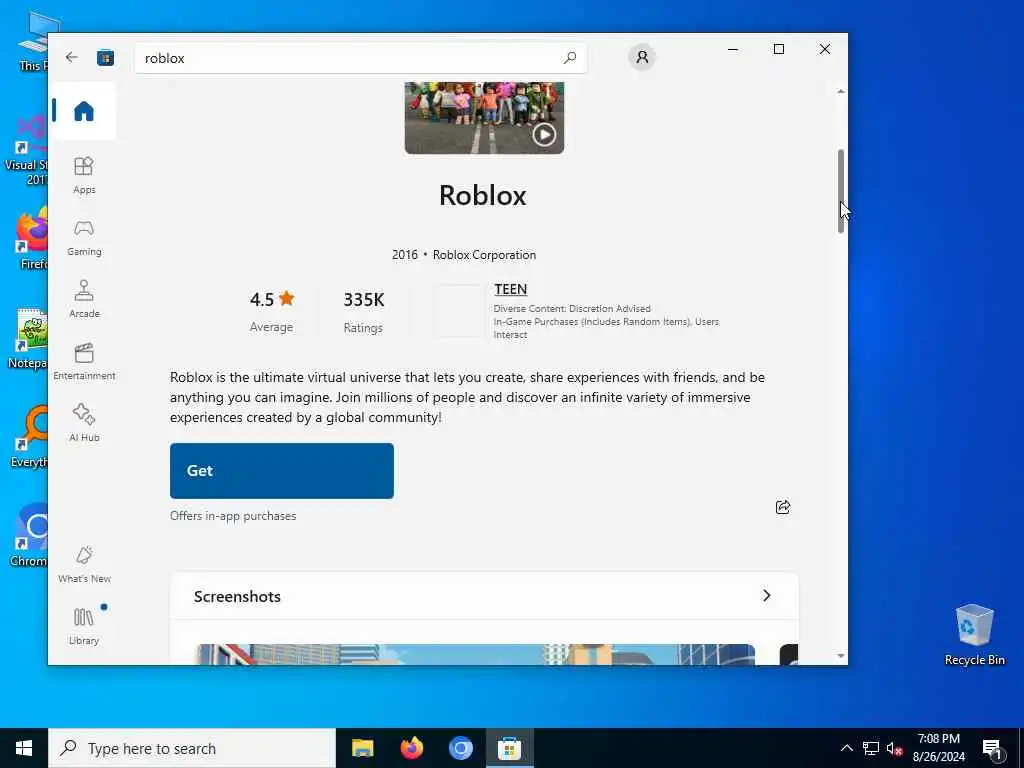
Task: Click the 335K Ratings count
Action: coord(364,311)
